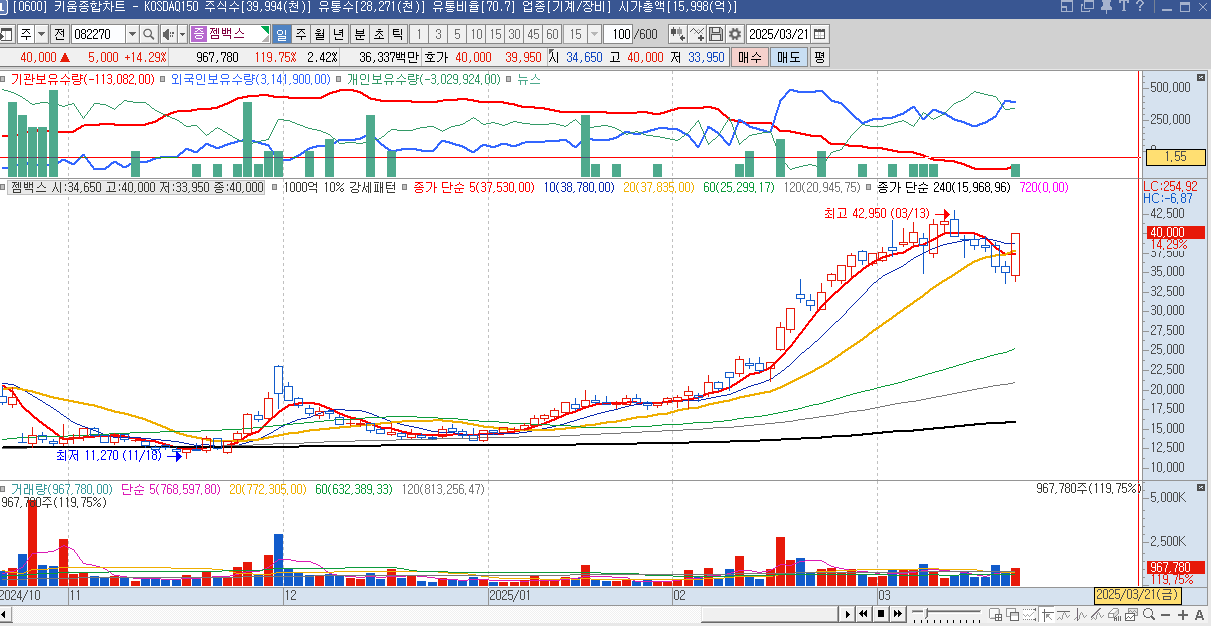1211x626 pixels.
Task: Select the 년 (yearly) period toggle
Action: pos(337,34)
